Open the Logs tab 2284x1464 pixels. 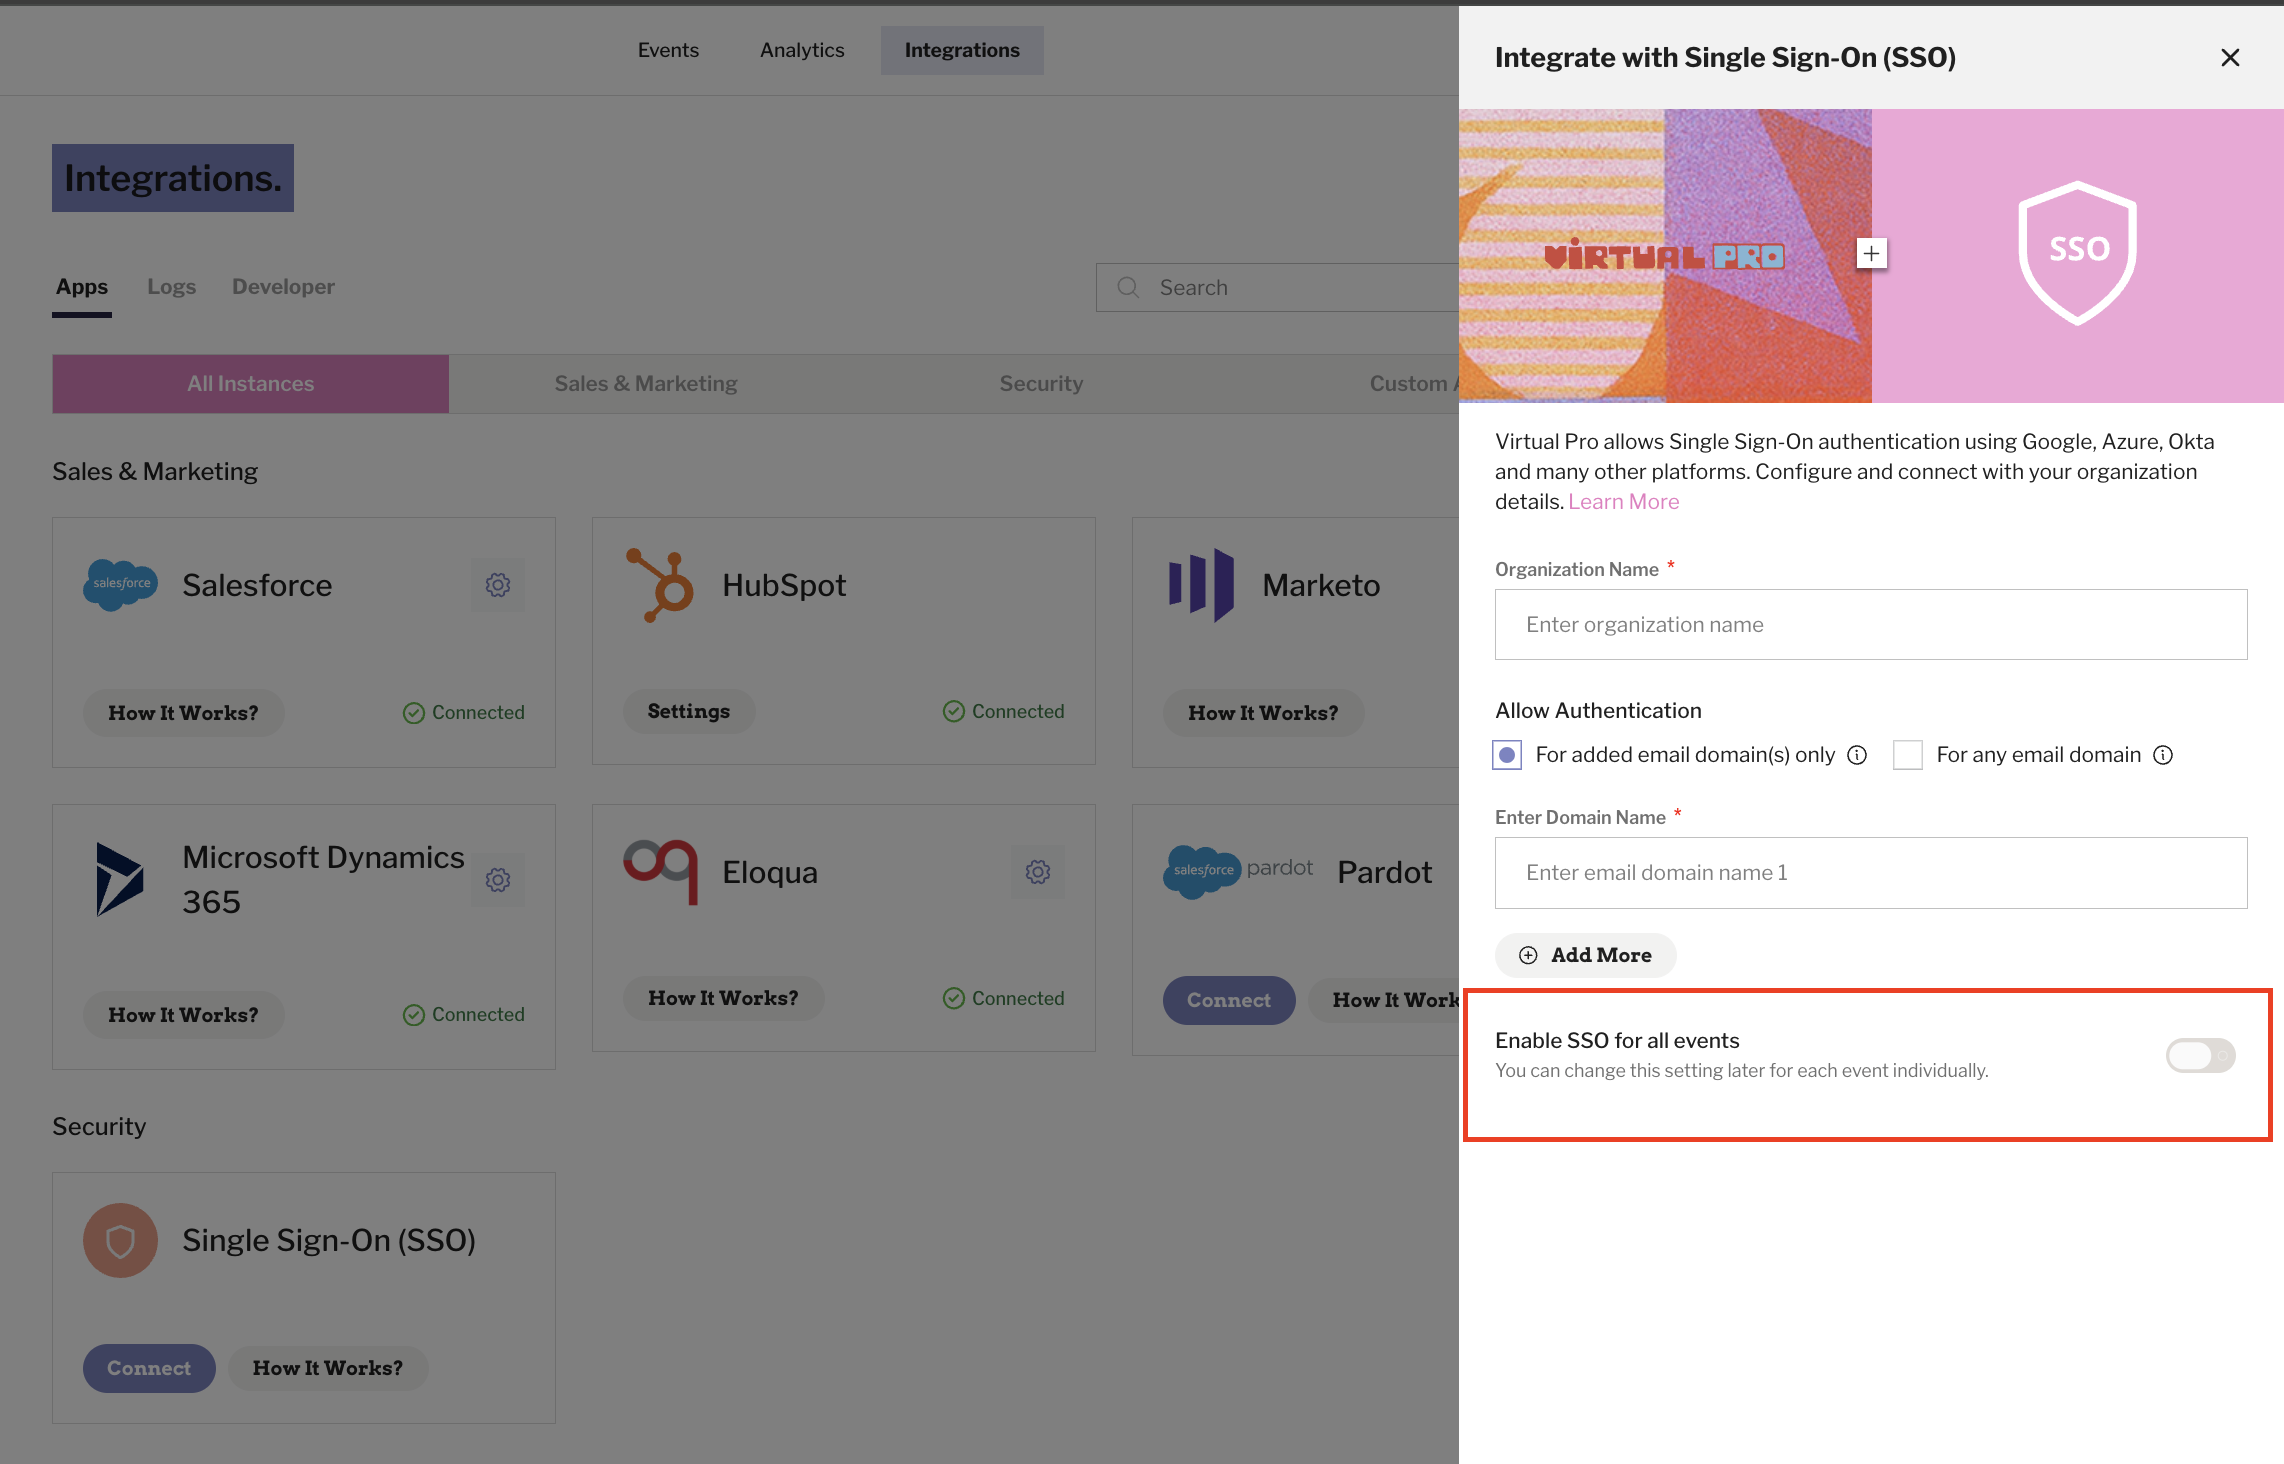pyautogui.click(x=172, y=287)
